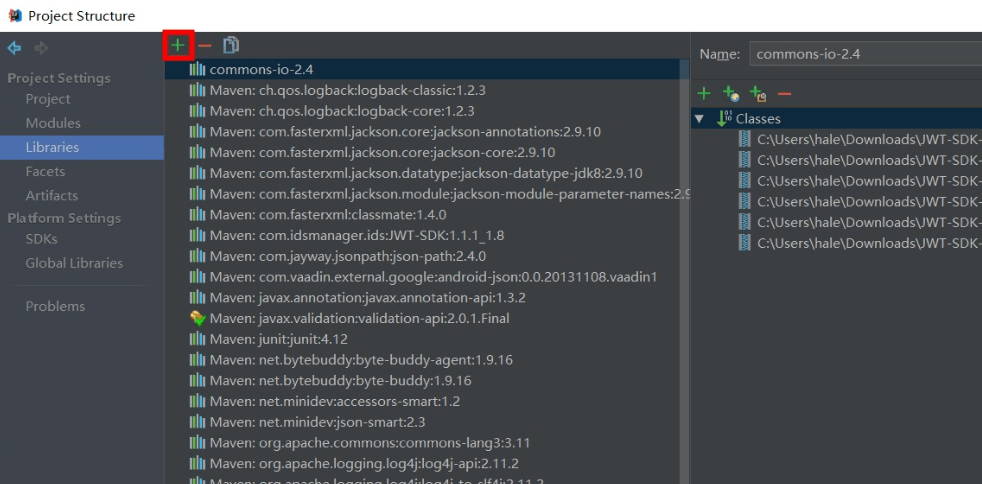Open the Artifacts settings section

tap(52, 195)
